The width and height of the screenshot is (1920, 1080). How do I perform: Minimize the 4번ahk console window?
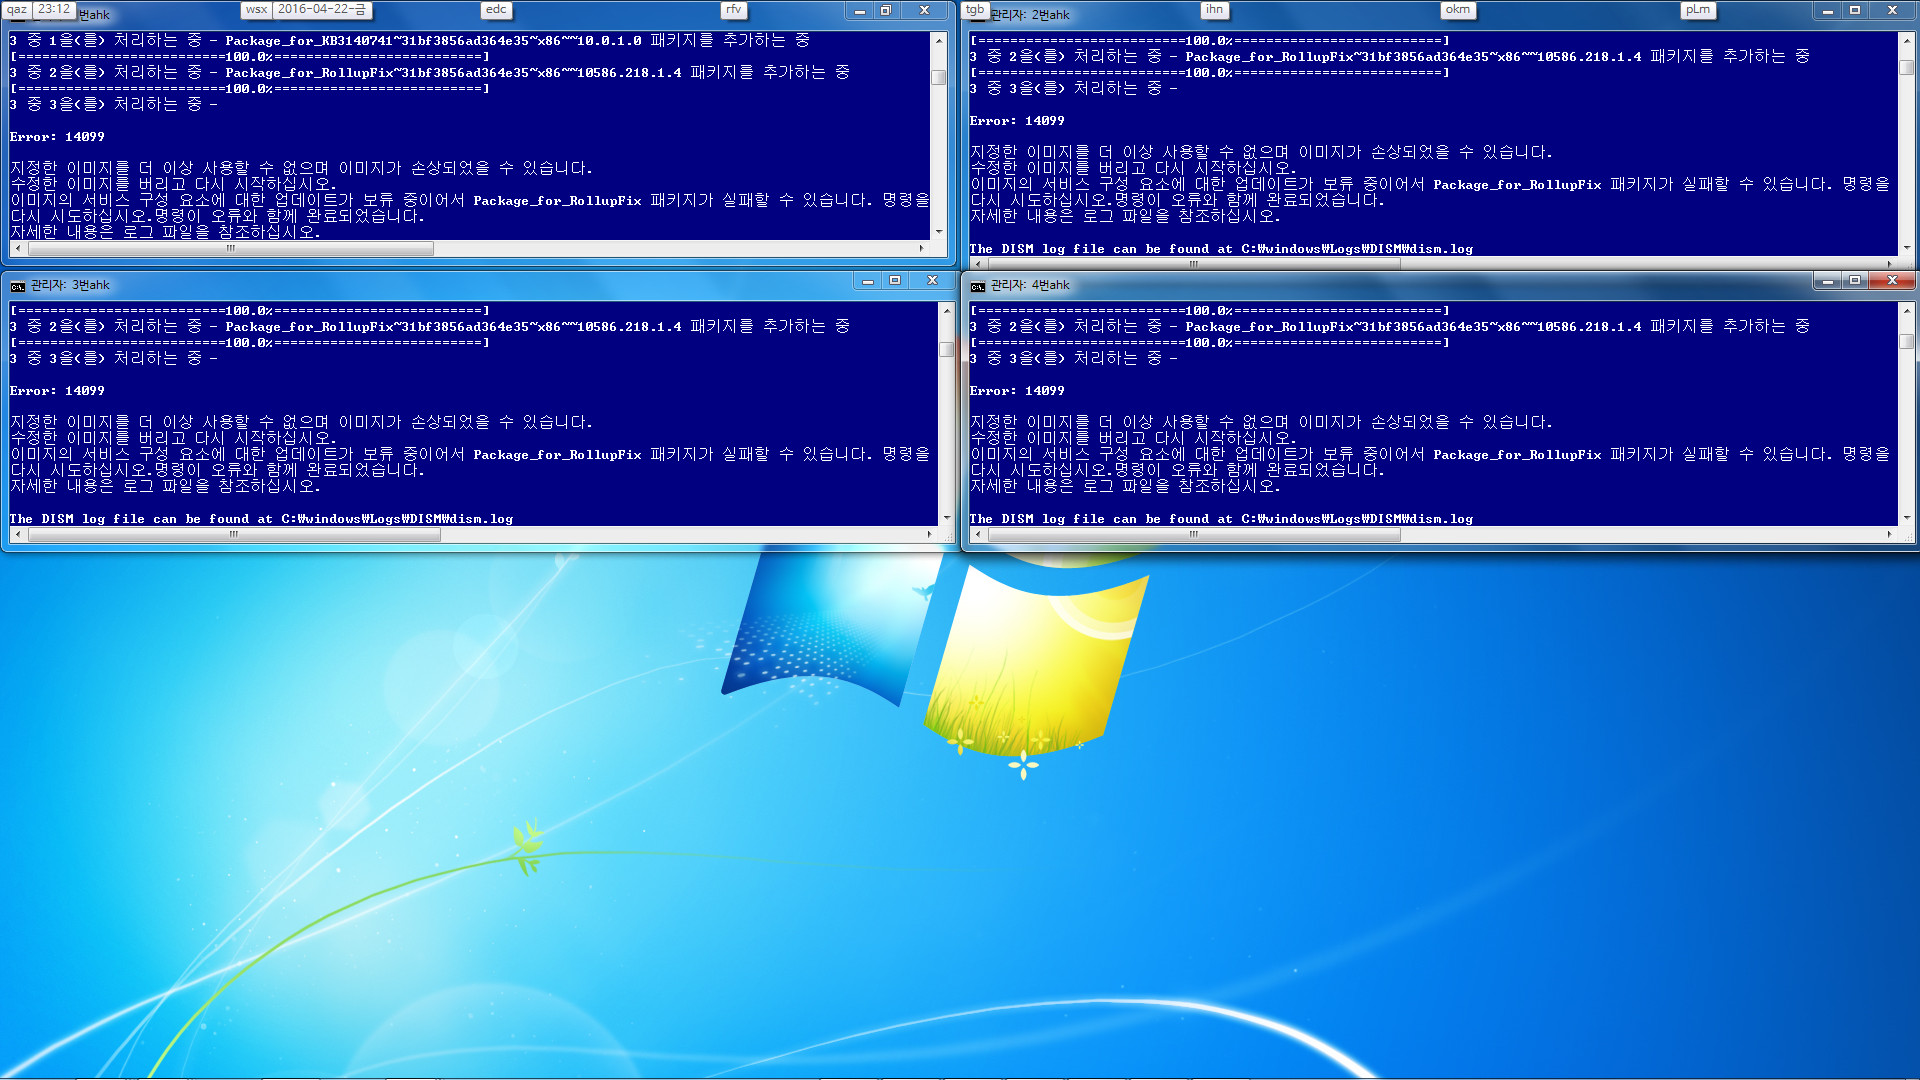[x=1827, y=281]
